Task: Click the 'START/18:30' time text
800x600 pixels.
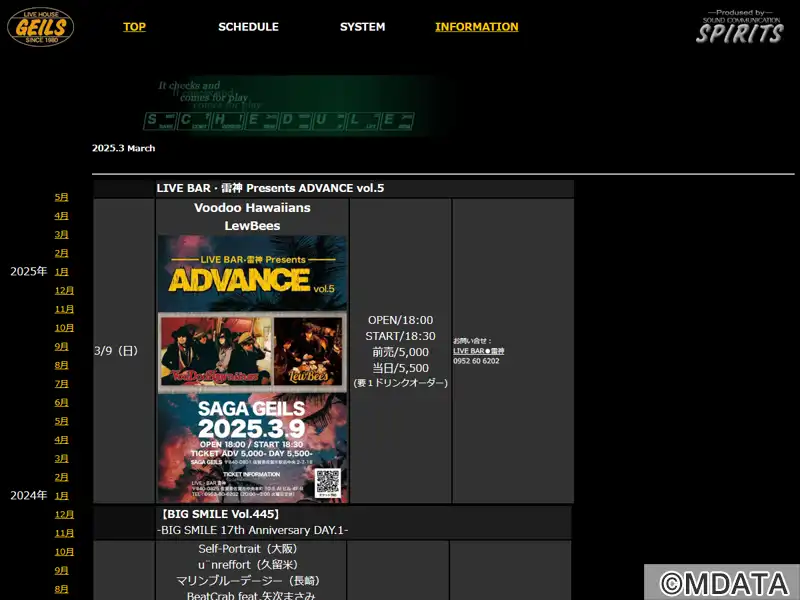Action: click(401, 336)
